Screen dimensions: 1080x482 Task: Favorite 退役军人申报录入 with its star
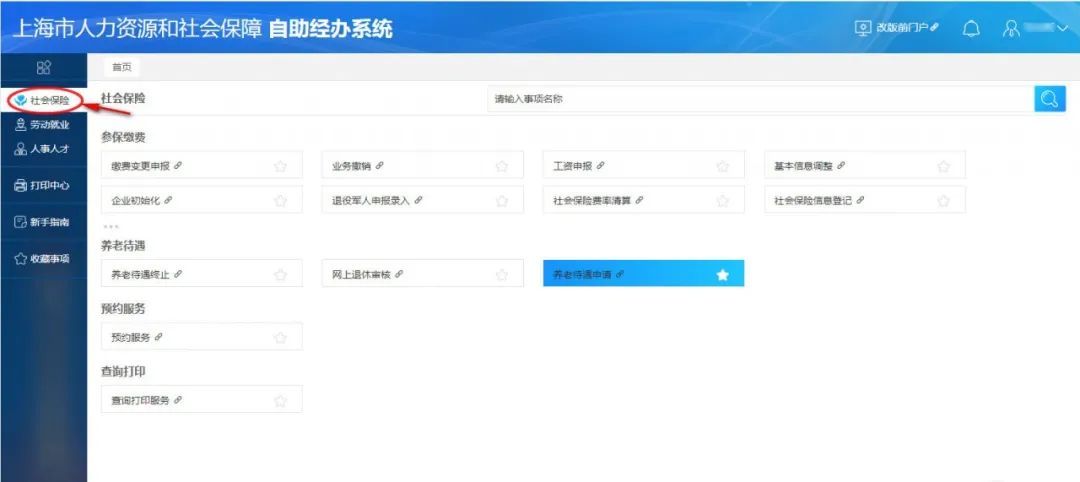point(502,200)
